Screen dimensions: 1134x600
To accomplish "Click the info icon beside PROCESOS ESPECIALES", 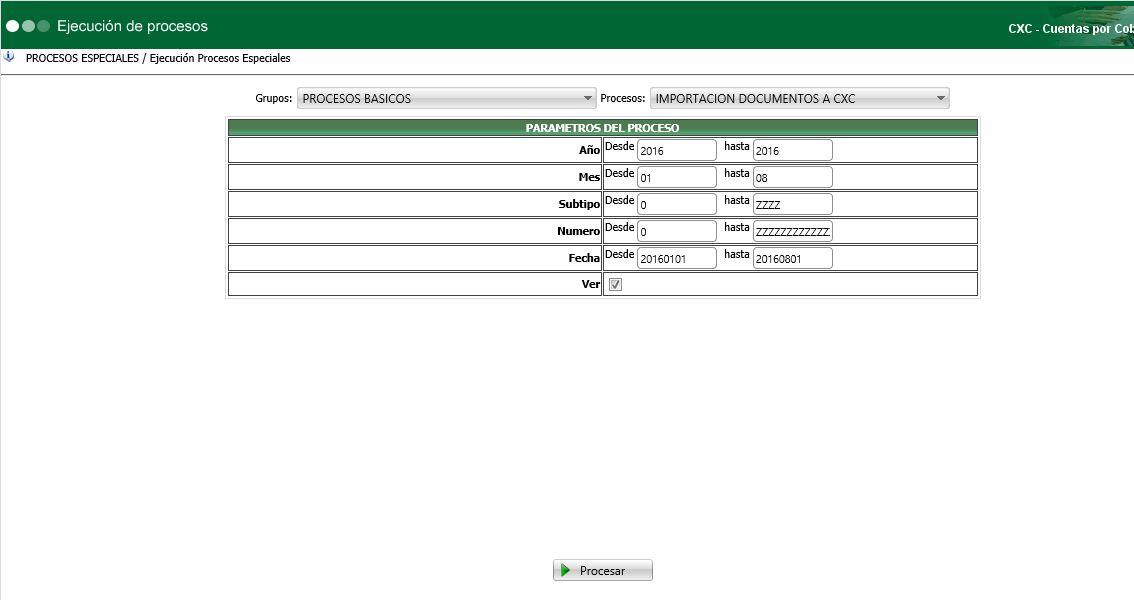I will (x=9, y=57).
